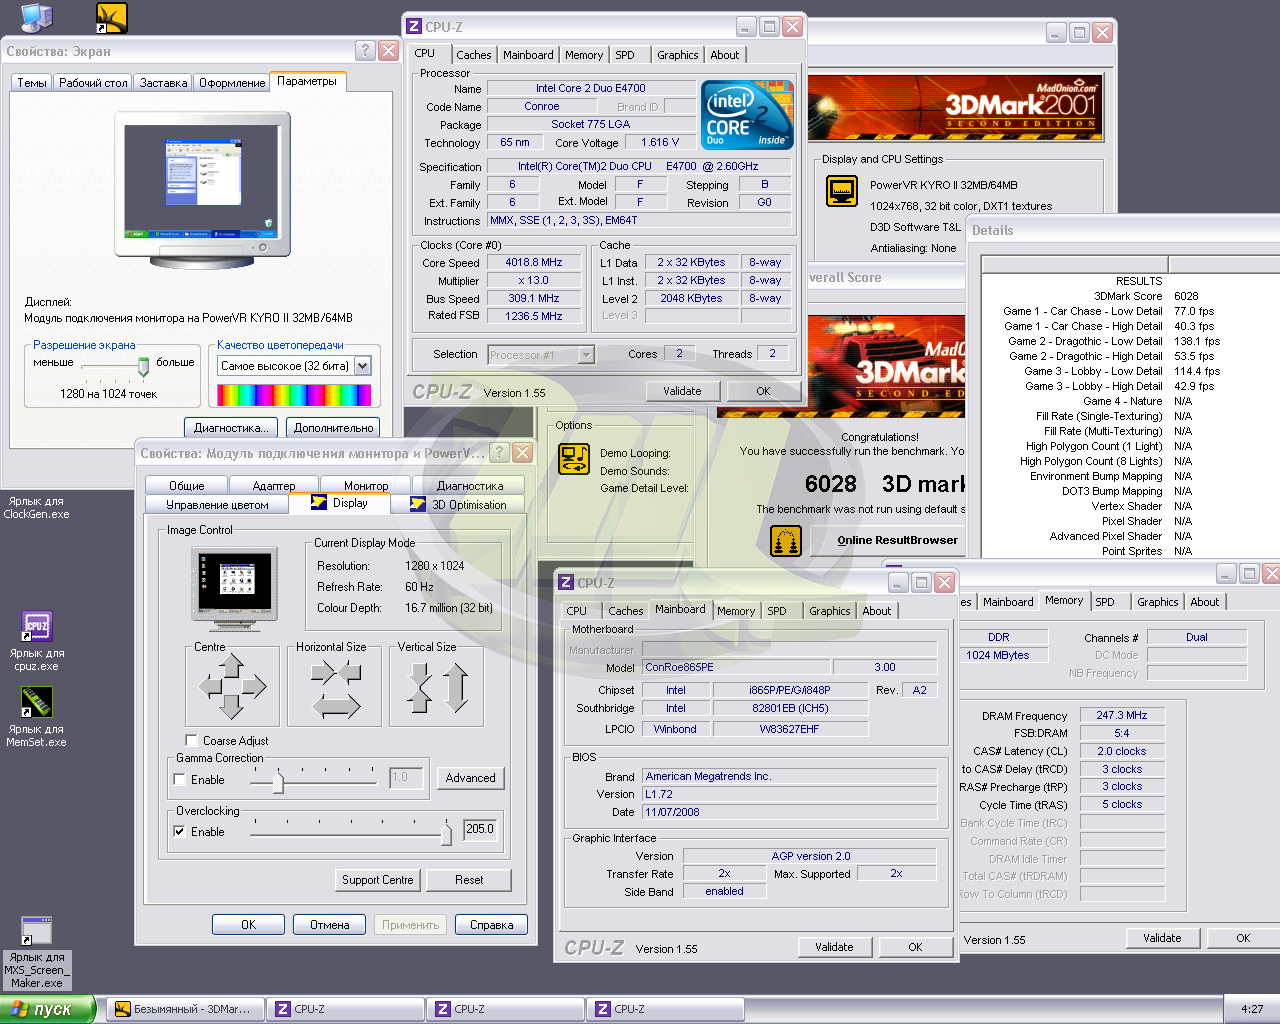Click the Centre right arrow
This screenshot has width=1280, height=1024.
(254, 686)
